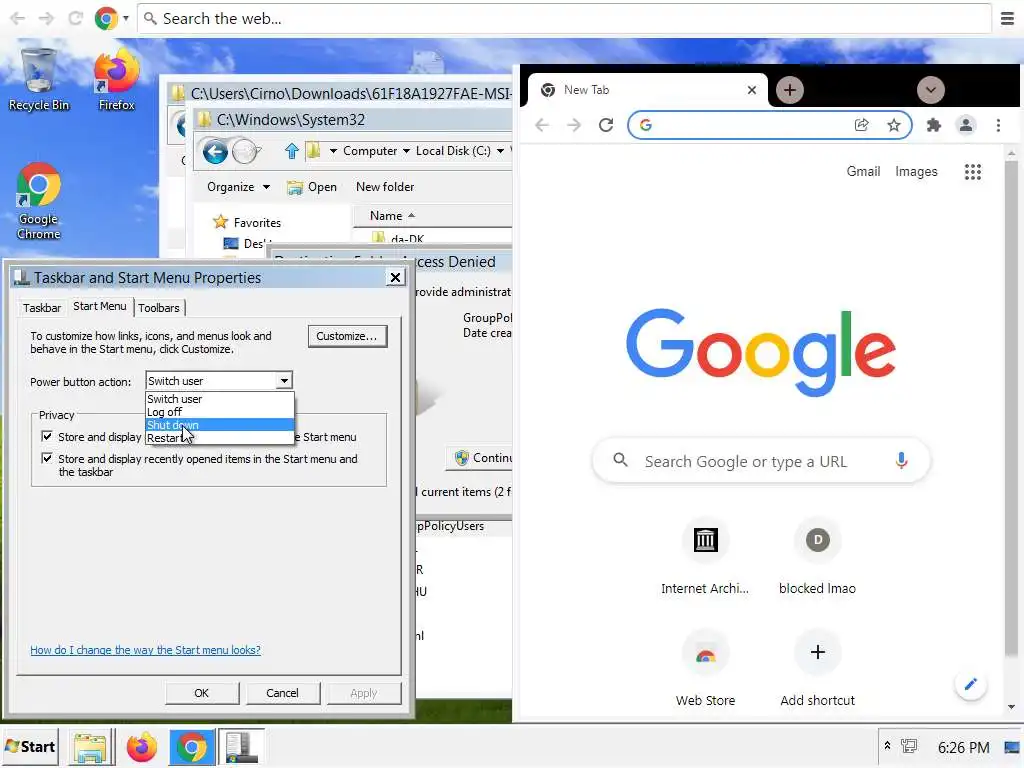Switch to the Toolbars tab

[159, 308]
